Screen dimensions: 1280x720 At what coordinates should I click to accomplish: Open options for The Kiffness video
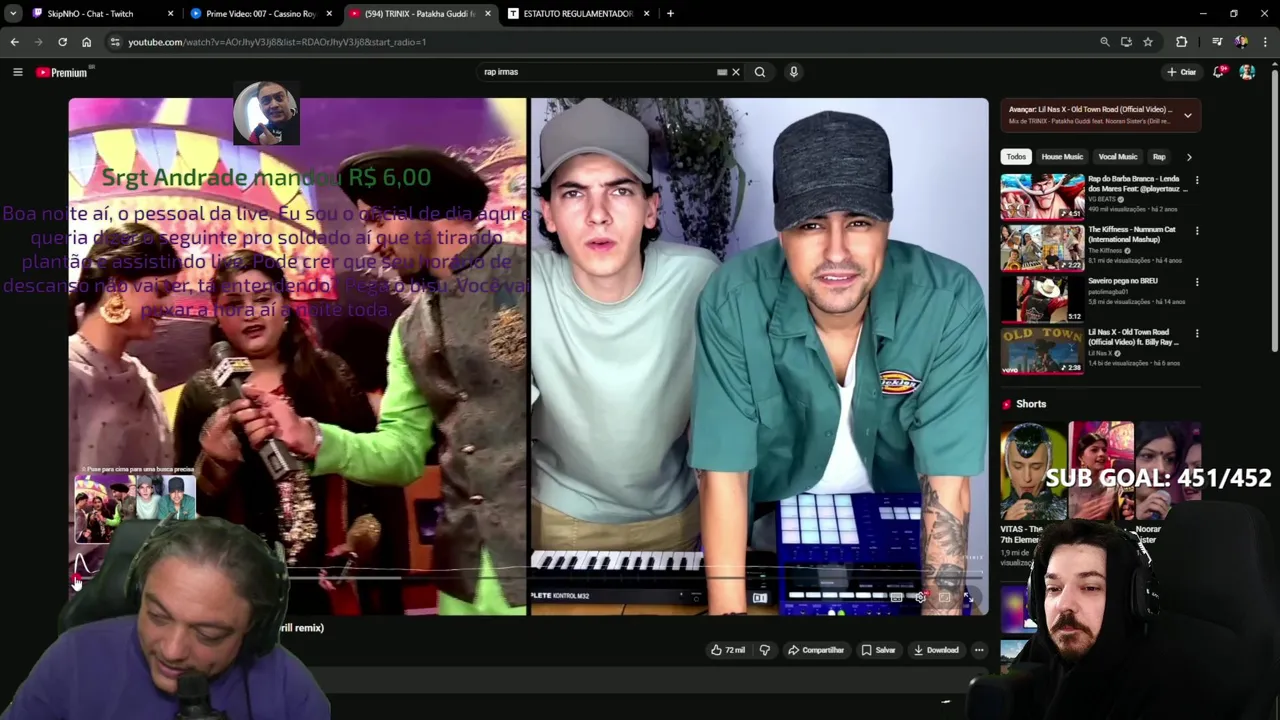tap(1197, 231)
